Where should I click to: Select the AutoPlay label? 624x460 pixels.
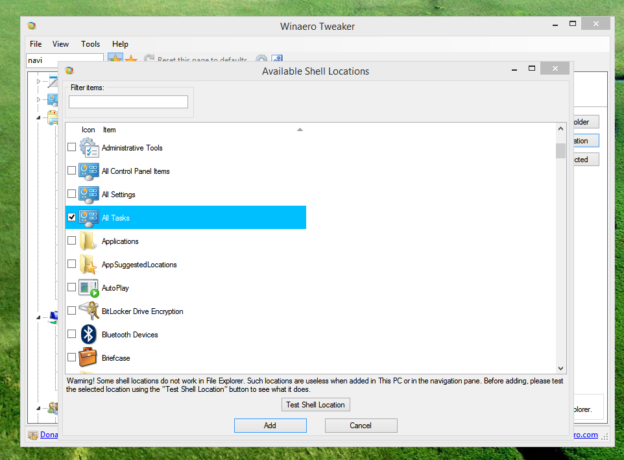coord(115,288)
